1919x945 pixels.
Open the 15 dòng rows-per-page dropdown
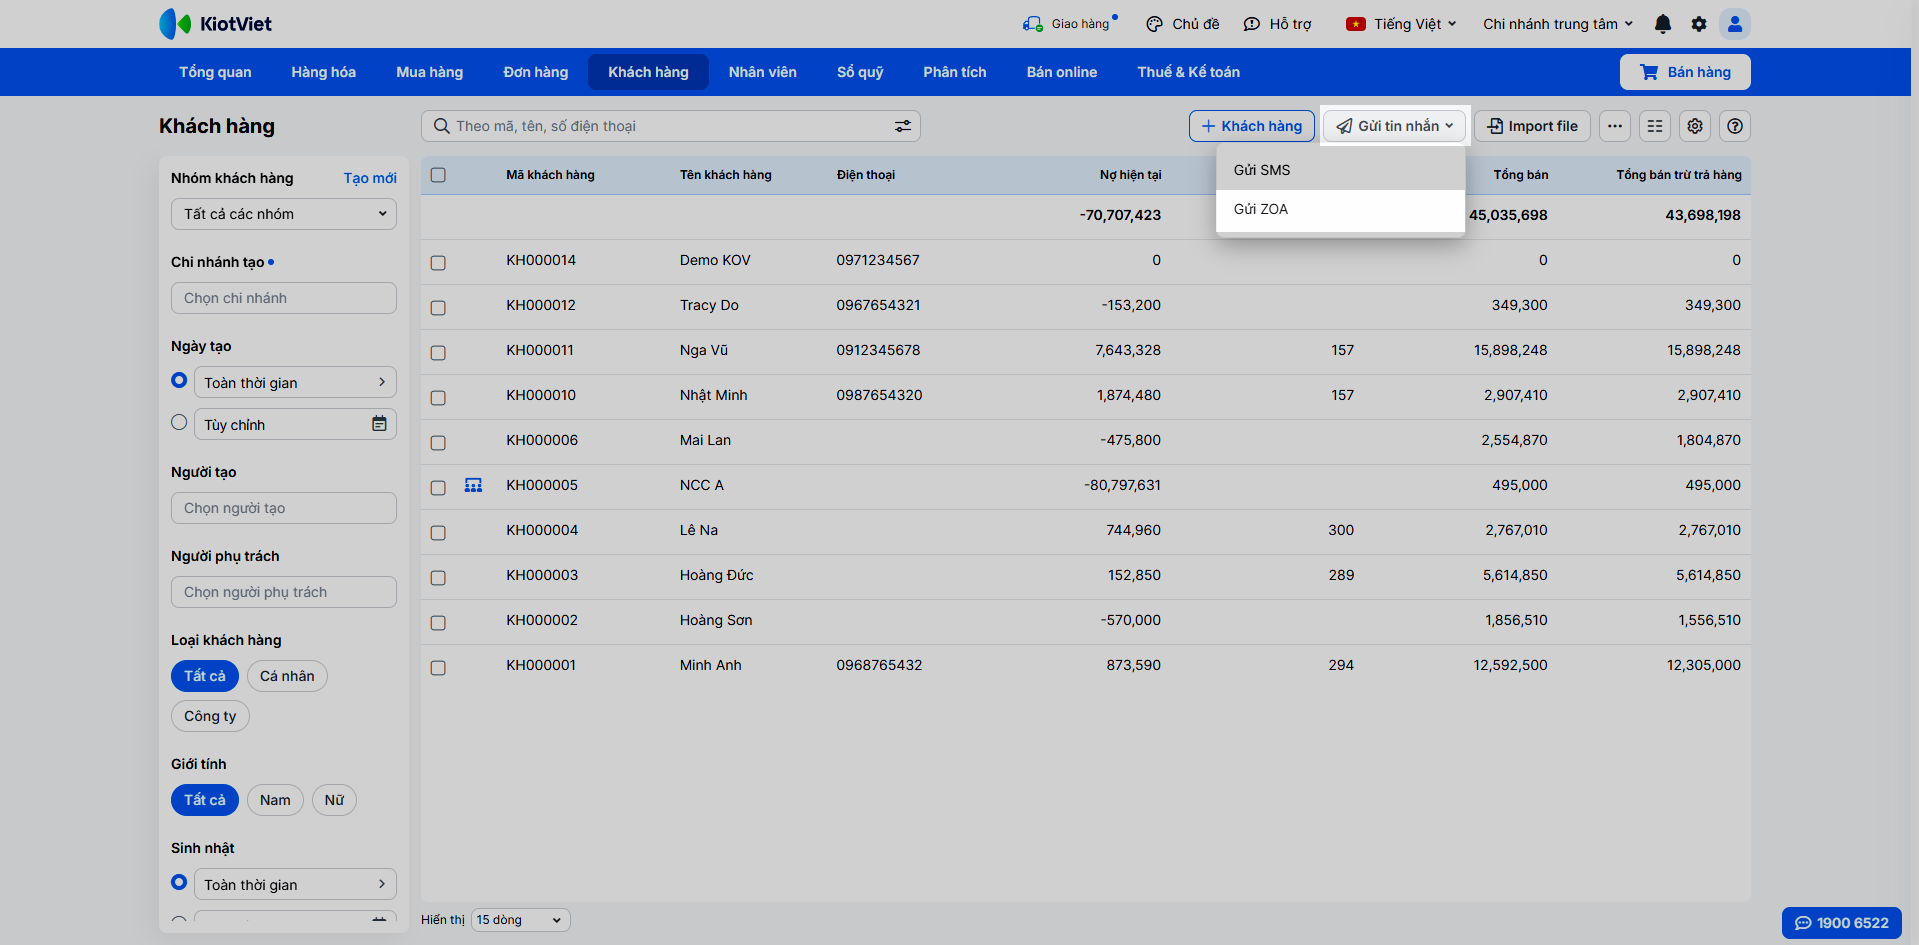(520, 920)
